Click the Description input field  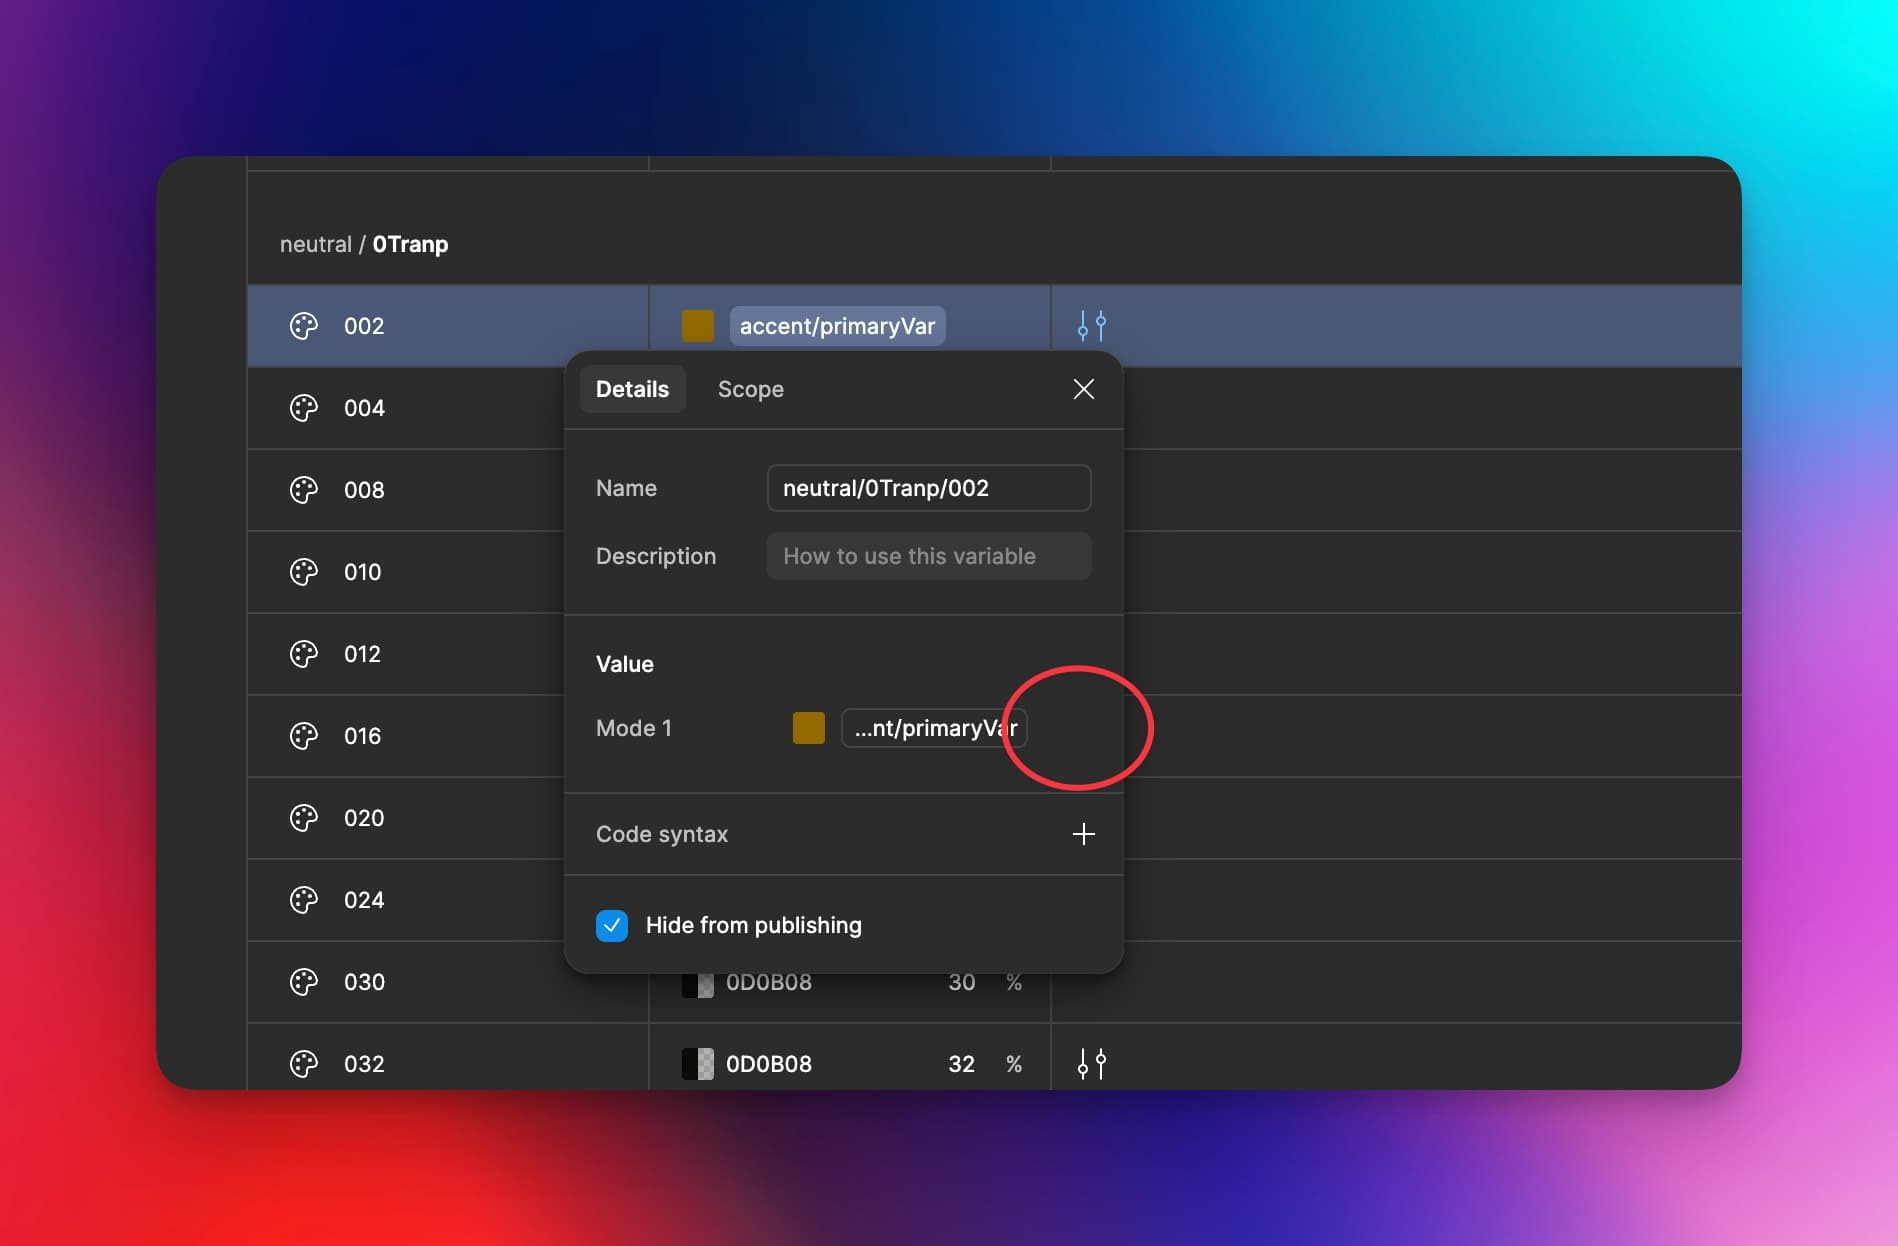[929, 556]
